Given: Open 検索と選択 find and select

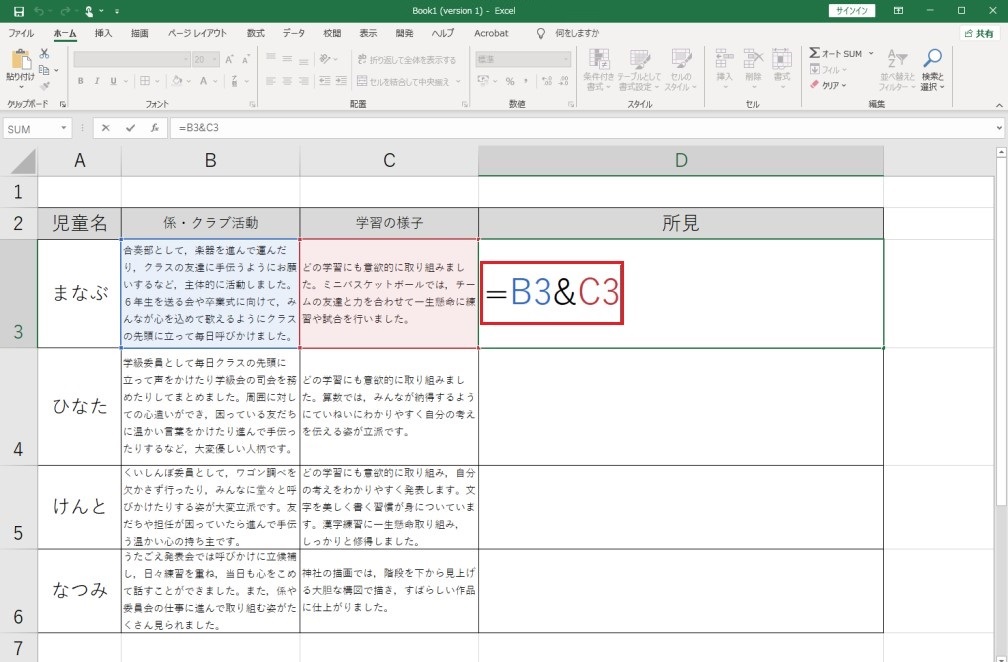Looking at the screenshot, I should tap(932, 70).
